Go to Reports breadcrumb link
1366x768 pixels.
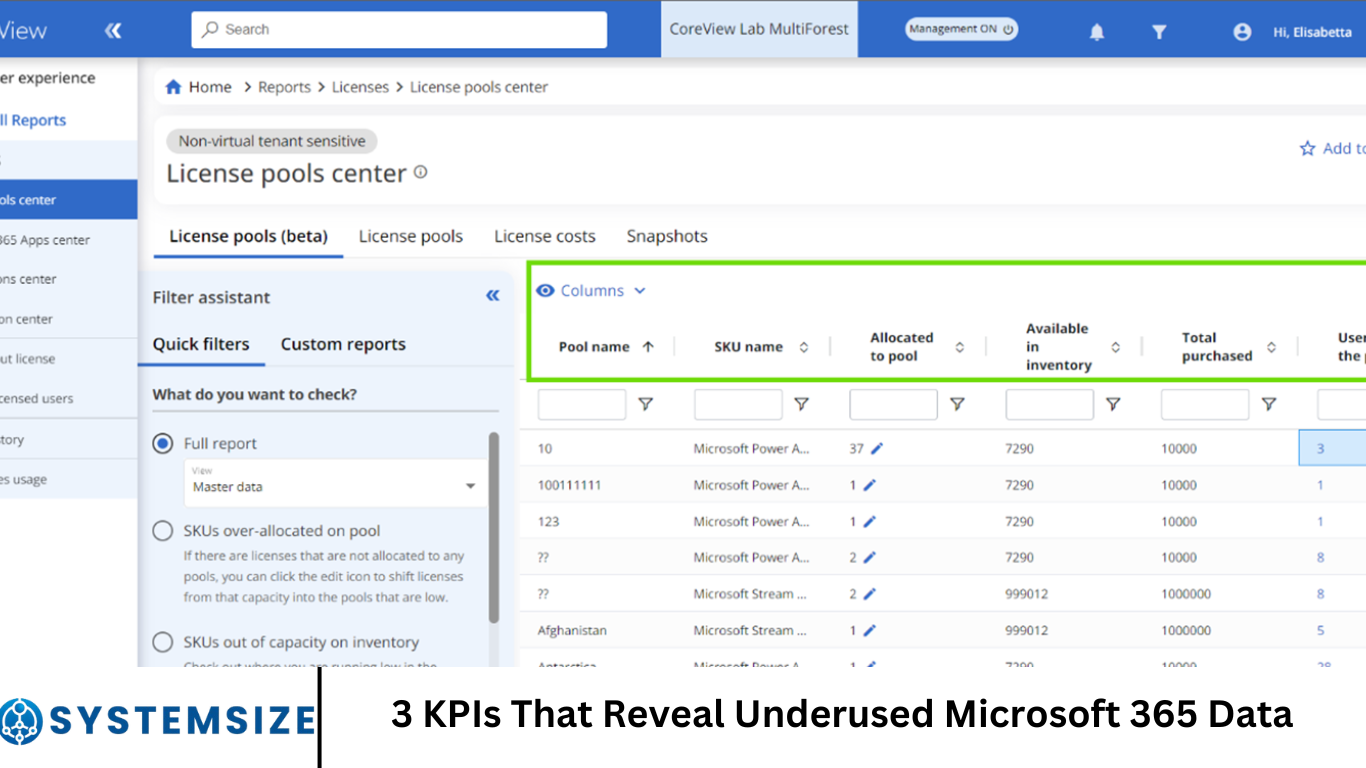(284, 87)
